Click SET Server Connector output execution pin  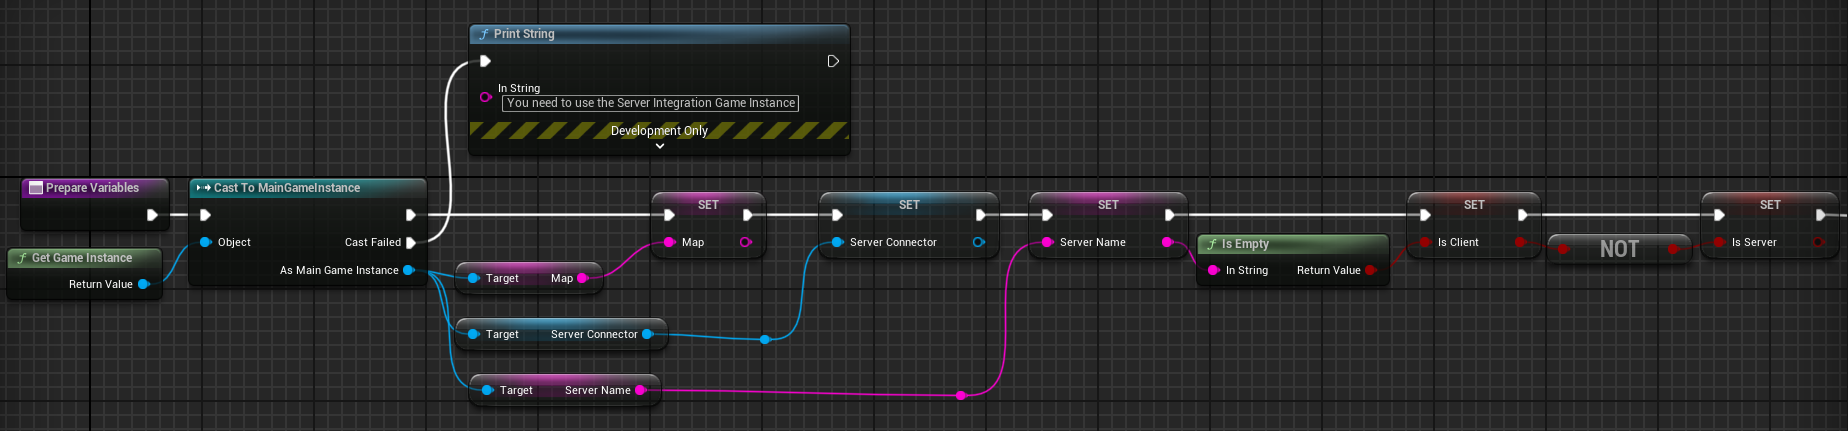(x=980, y=215)
